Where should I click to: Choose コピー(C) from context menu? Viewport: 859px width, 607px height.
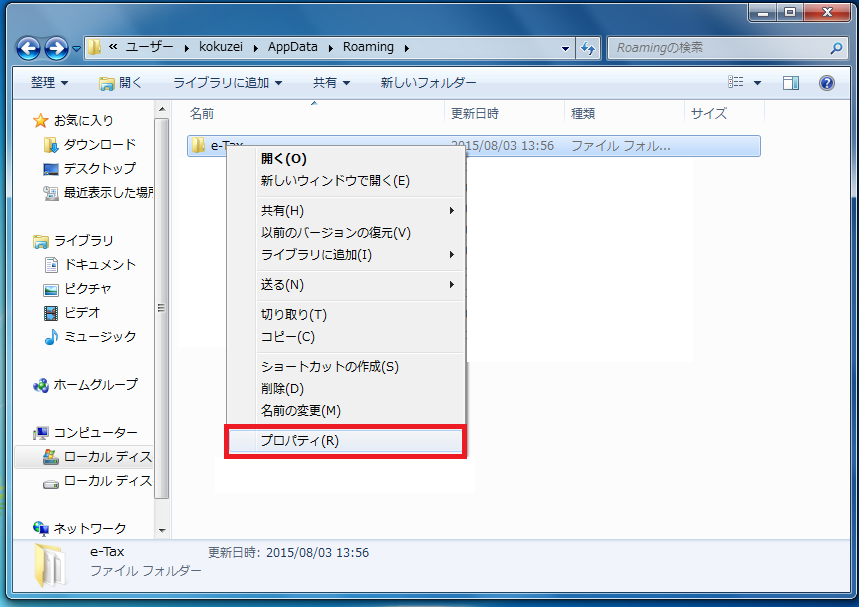click(346, 336)
